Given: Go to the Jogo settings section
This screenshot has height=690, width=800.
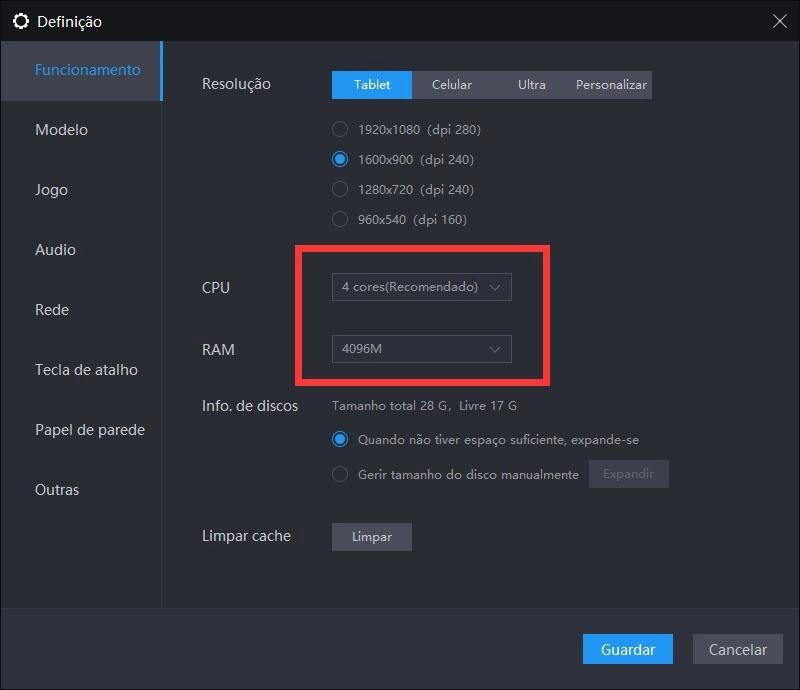Looking at the screenshot, I should coord(51,190).
